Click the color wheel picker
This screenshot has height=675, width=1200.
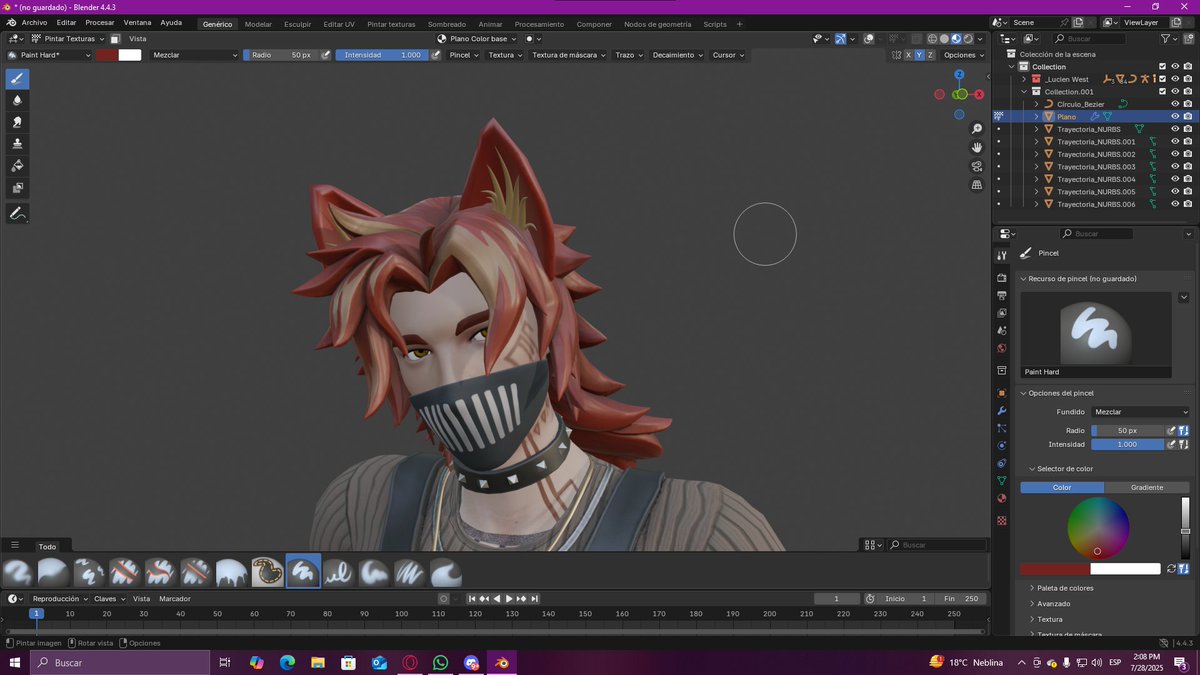click(1098, 527)
